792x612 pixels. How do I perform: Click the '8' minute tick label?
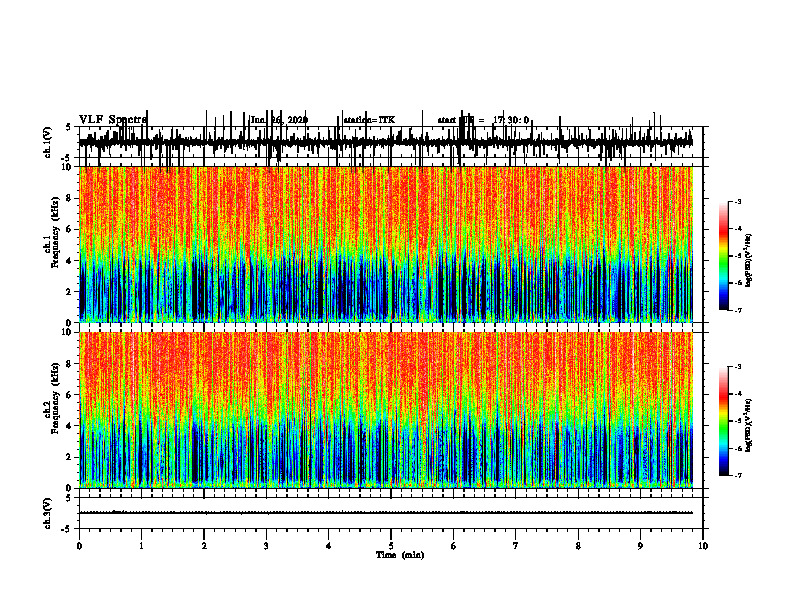[x=578, y=546]
